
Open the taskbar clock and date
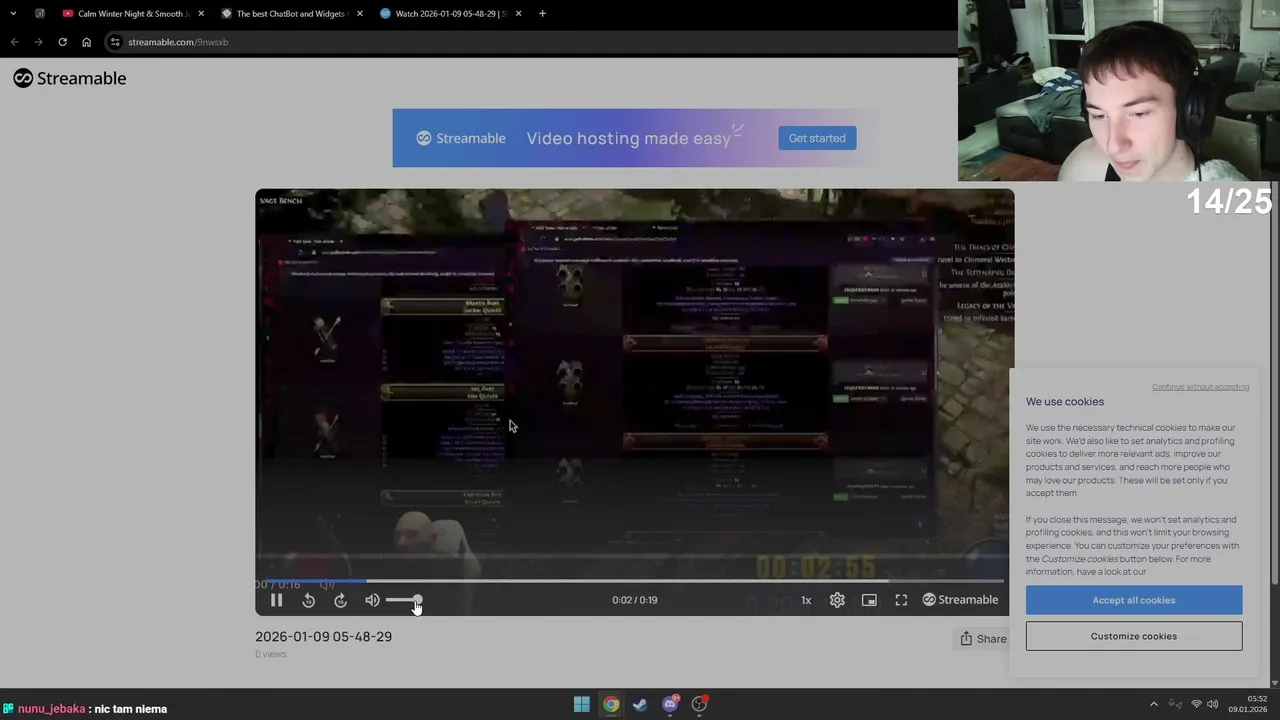click(1248, 704)
